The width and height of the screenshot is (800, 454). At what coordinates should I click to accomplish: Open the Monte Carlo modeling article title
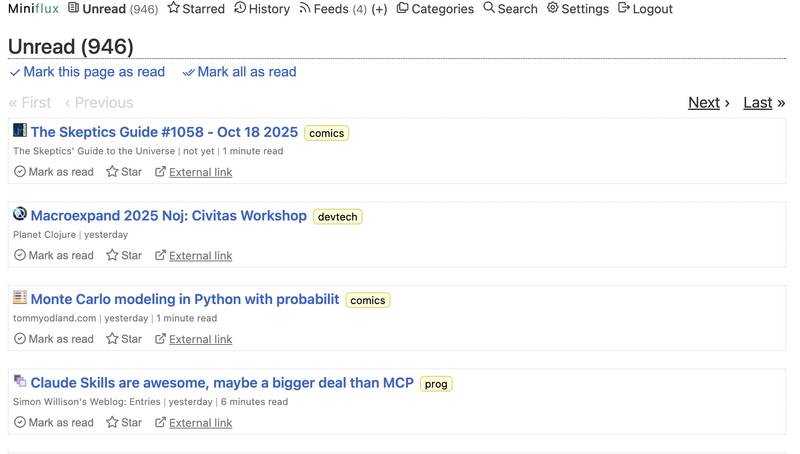tap(184, 299)
